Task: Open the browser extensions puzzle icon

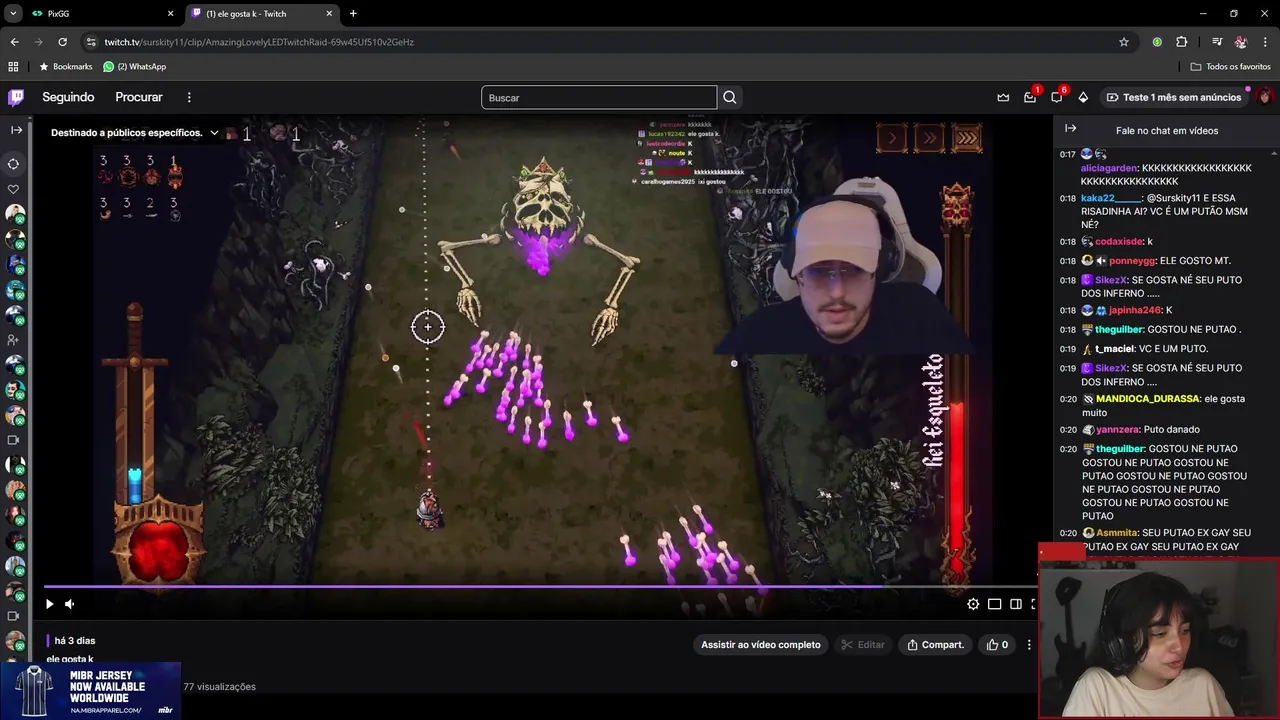Action: click(1181, 42)
